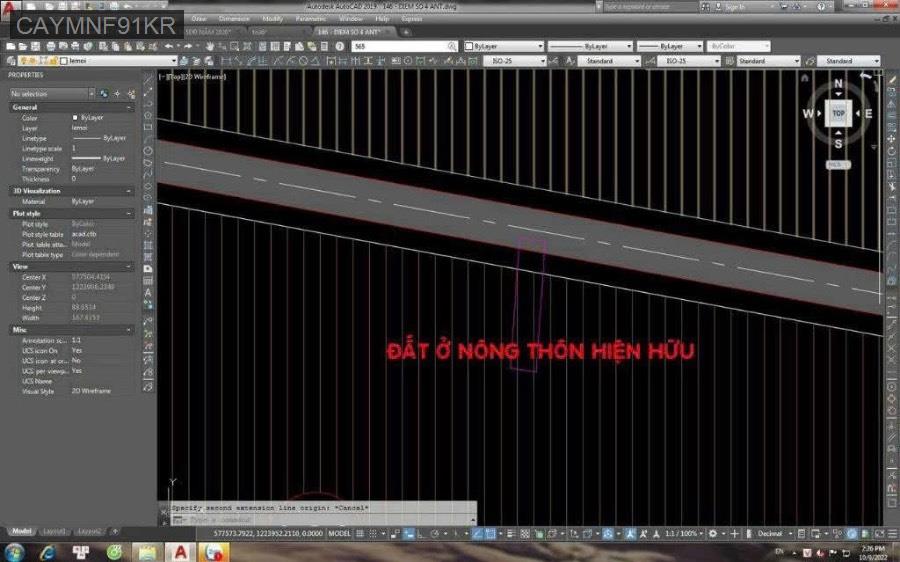The image size is (900, 562).
Task: Select the Line tool in the draw toolbar
Action: click(x=148, y=78)
